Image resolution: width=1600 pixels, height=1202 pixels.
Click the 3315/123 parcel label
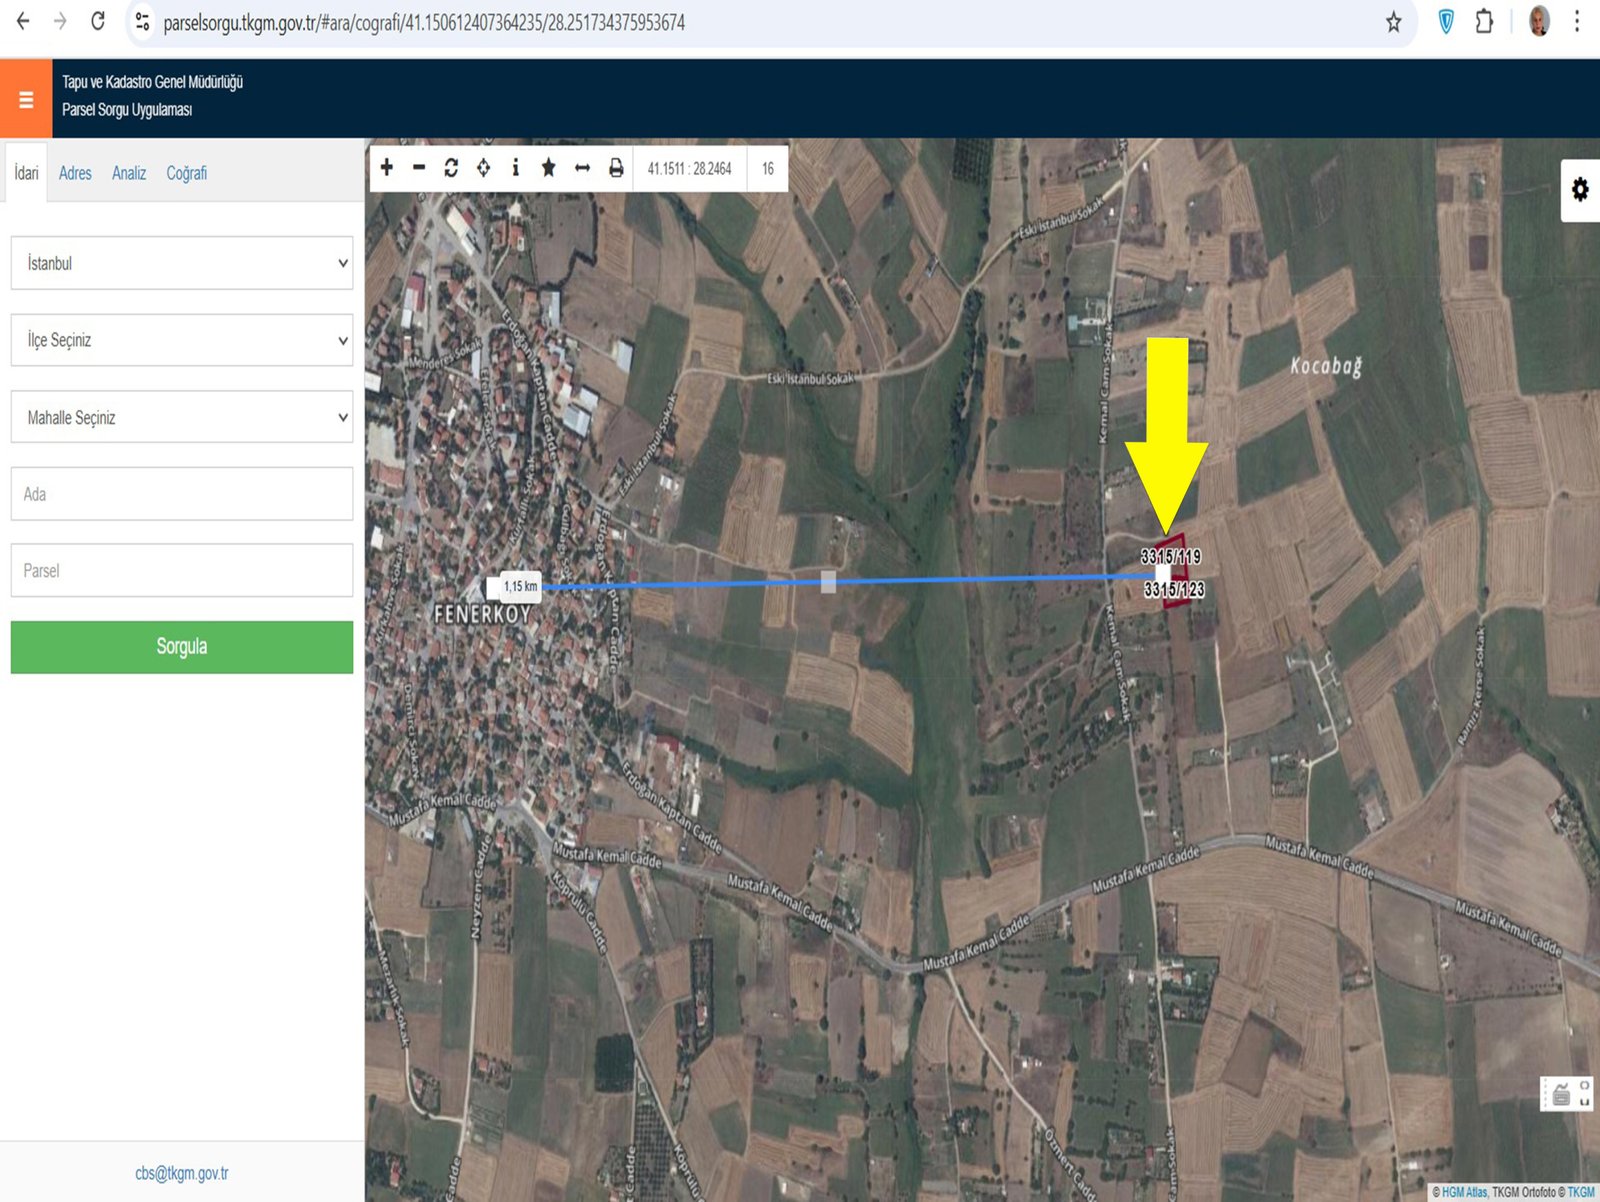(1174, 590)
